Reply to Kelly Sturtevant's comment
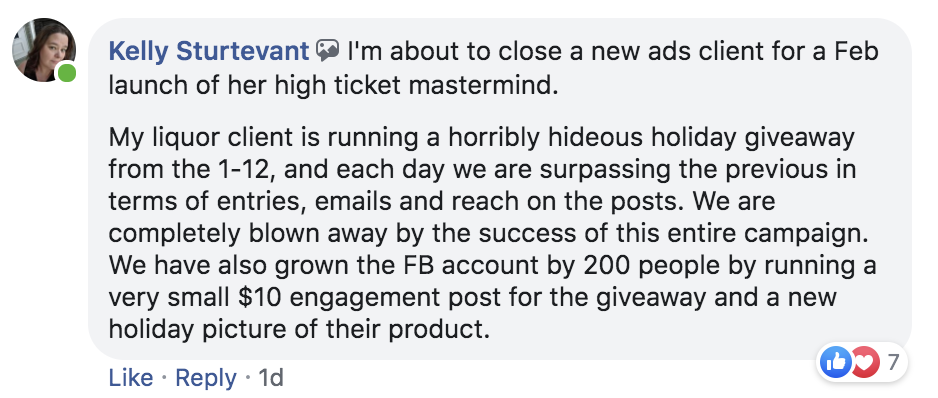 (206, 378)
